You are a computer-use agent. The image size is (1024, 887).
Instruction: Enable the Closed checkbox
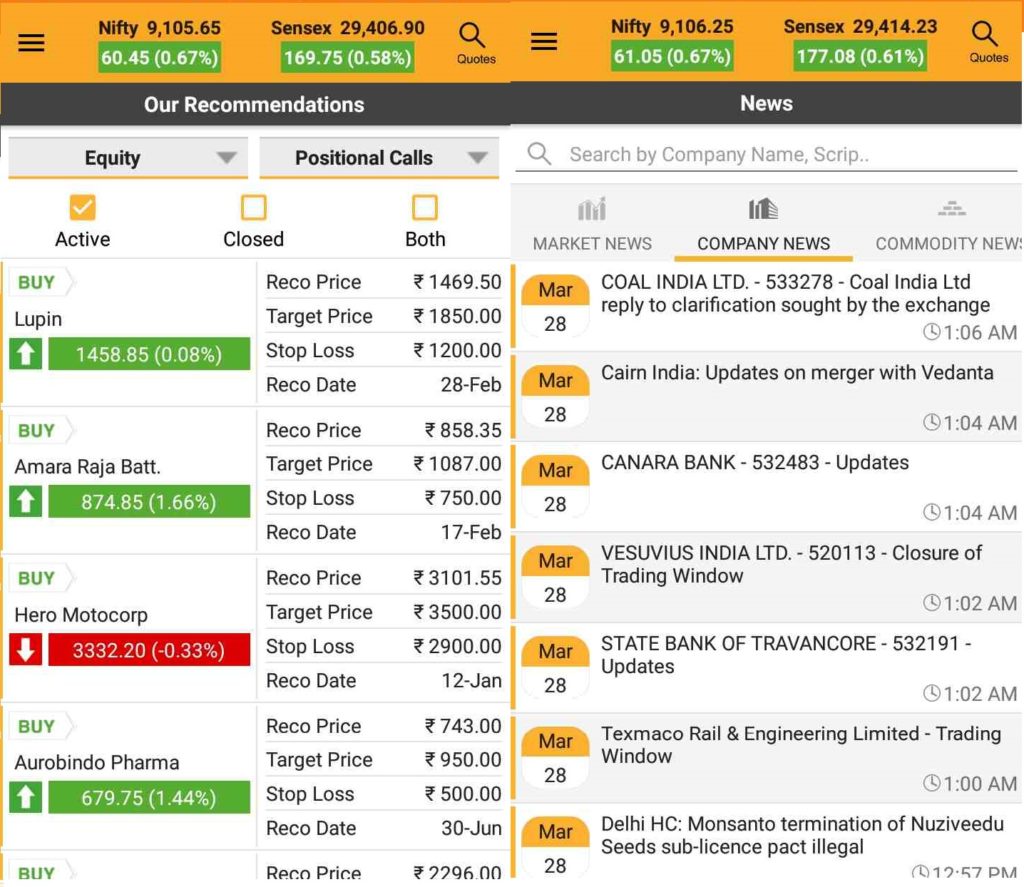click(x=253, y=208)
